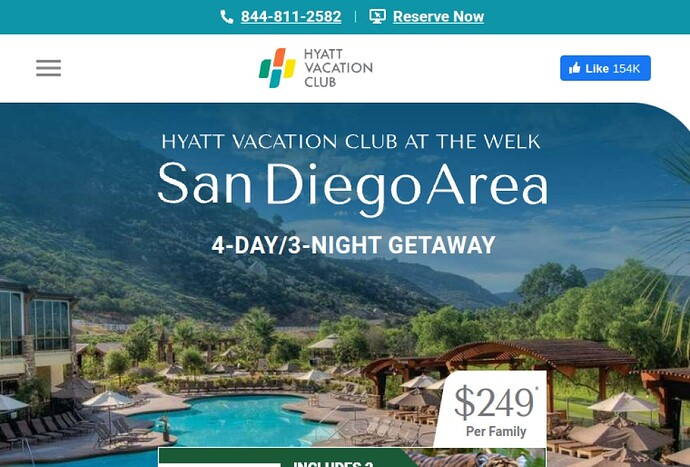
Task: Click the resort building with tall windows
Action: (35, 335)
